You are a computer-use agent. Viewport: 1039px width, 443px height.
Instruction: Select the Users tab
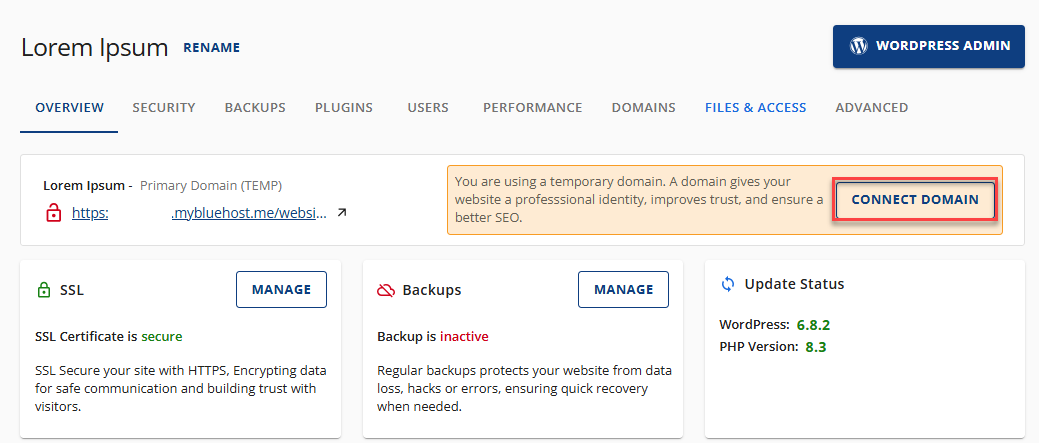(428, 108)
